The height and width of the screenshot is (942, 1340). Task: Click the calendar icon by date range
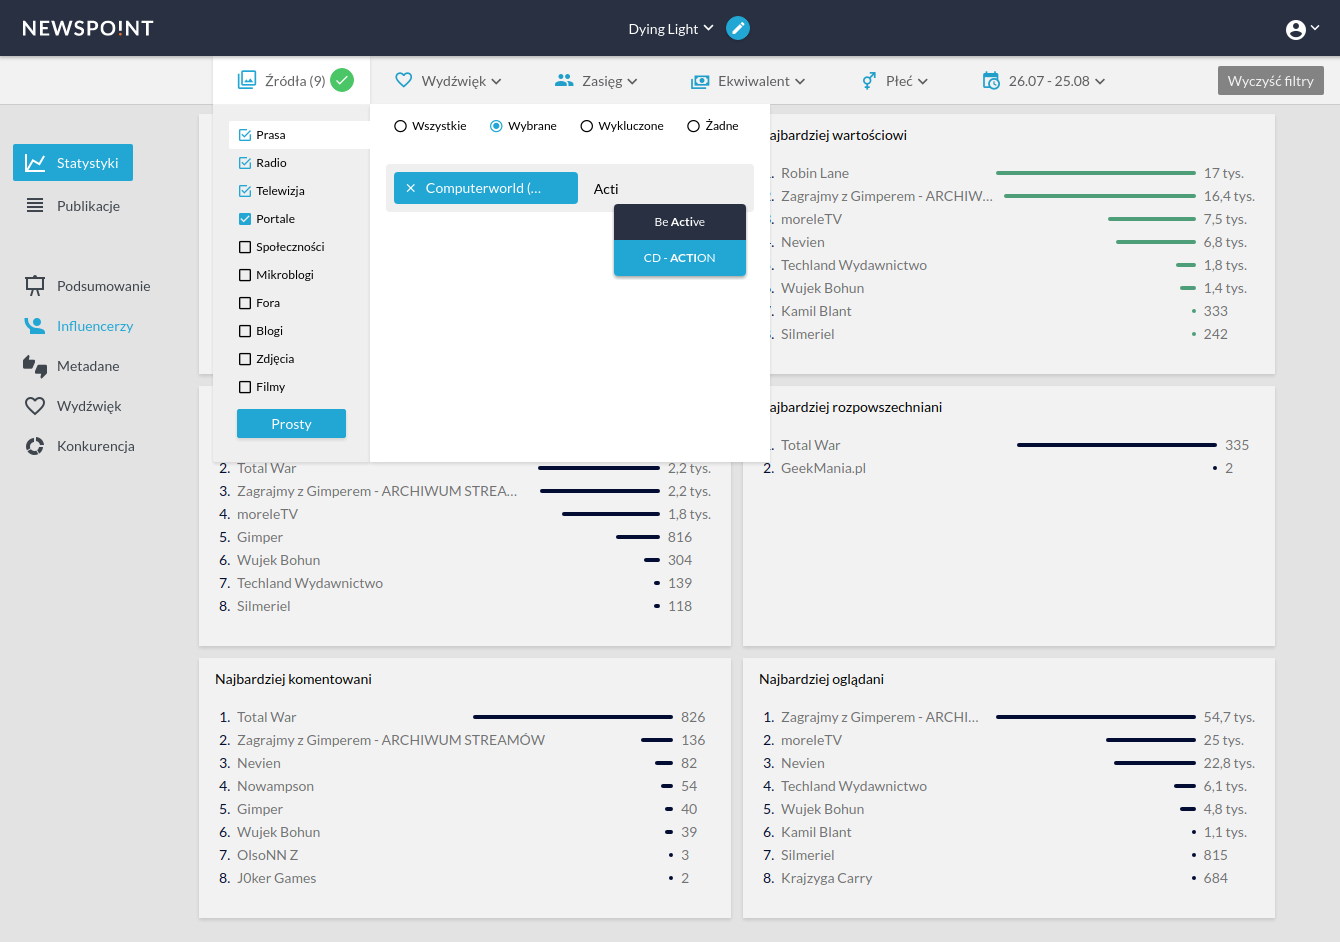[991, 80]
